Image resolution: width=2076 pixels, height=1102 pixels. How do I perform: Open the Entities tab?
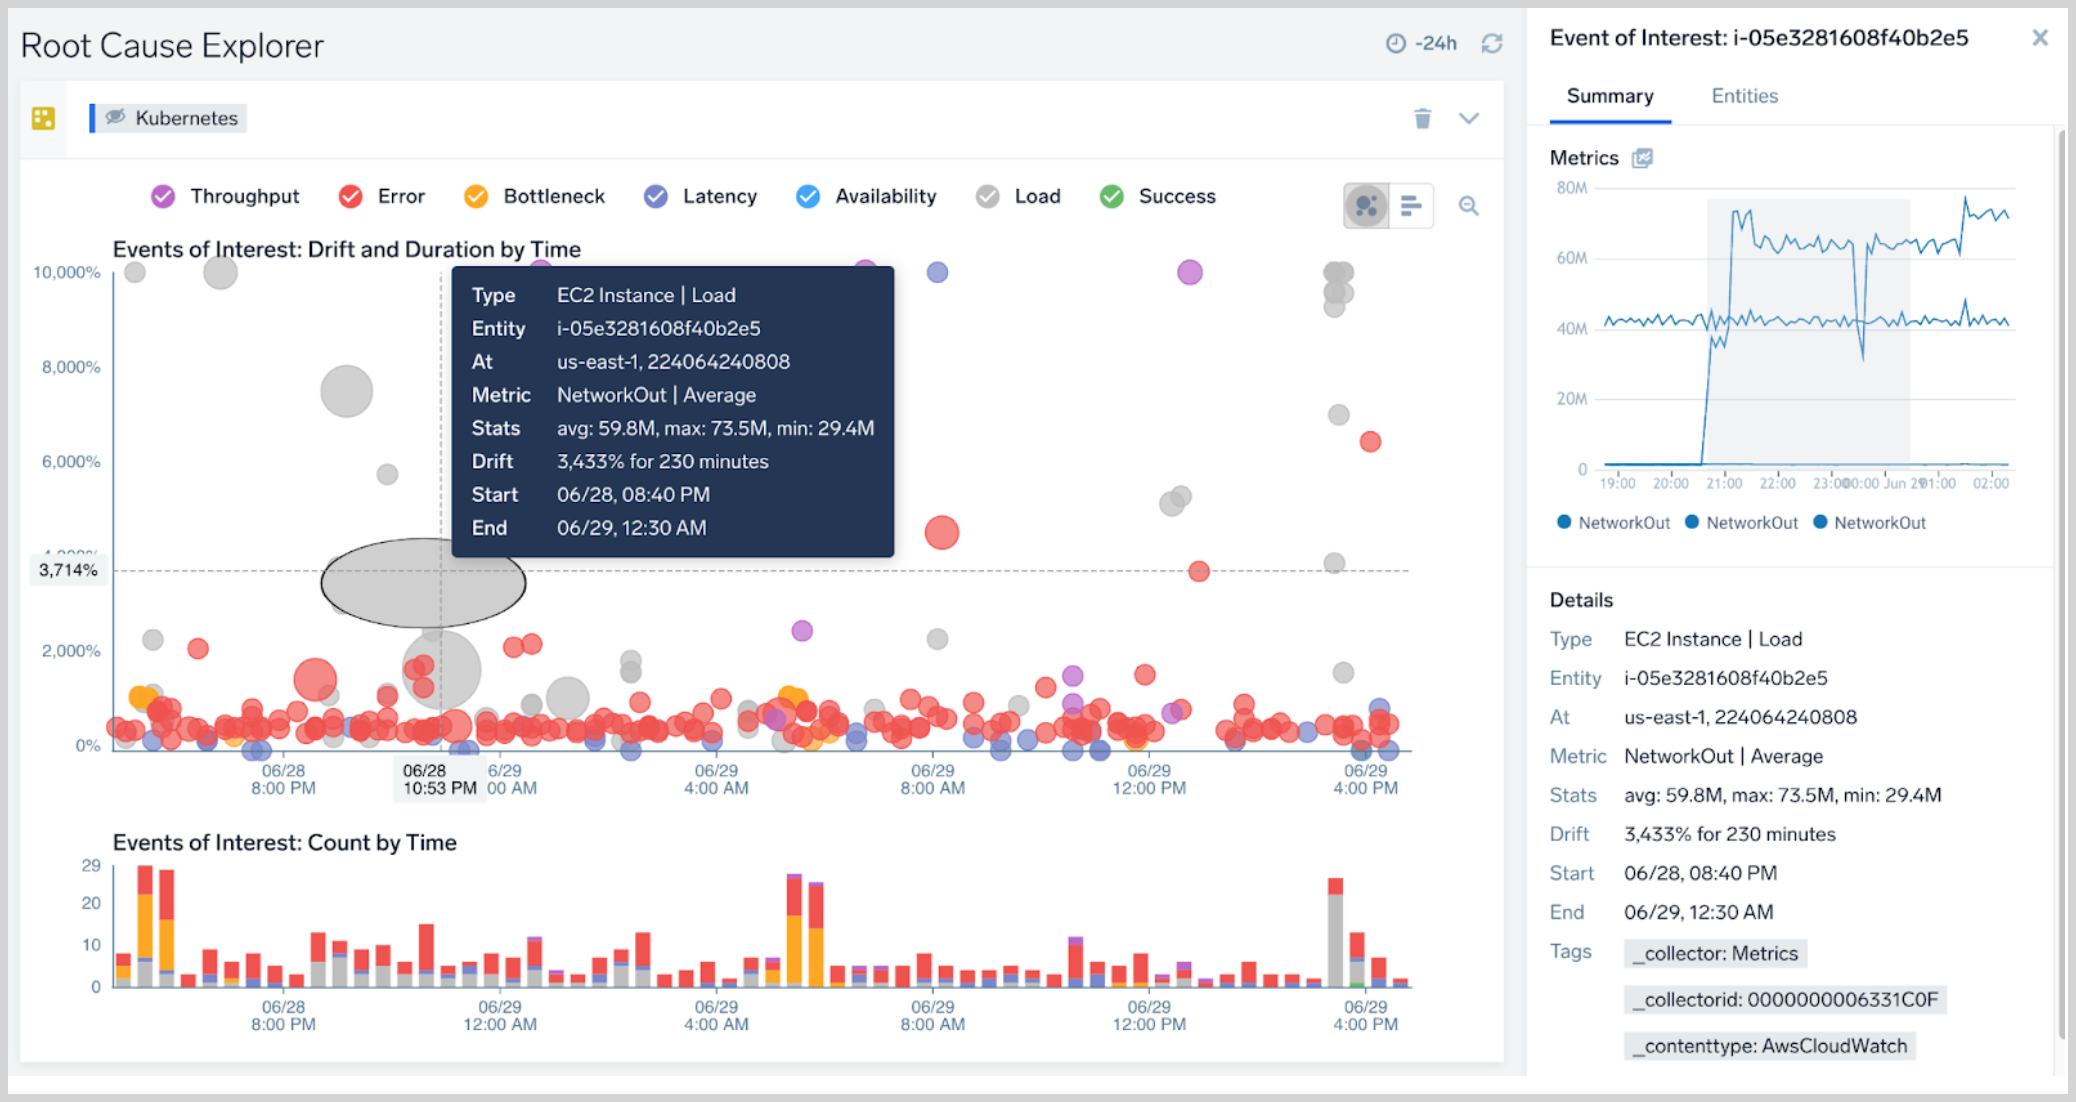click(1744, 96)
